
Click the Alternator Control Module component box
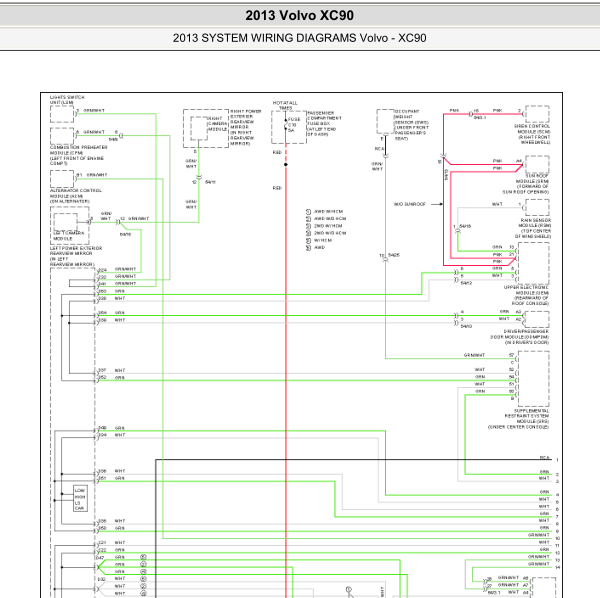click(x=62, y=179)
